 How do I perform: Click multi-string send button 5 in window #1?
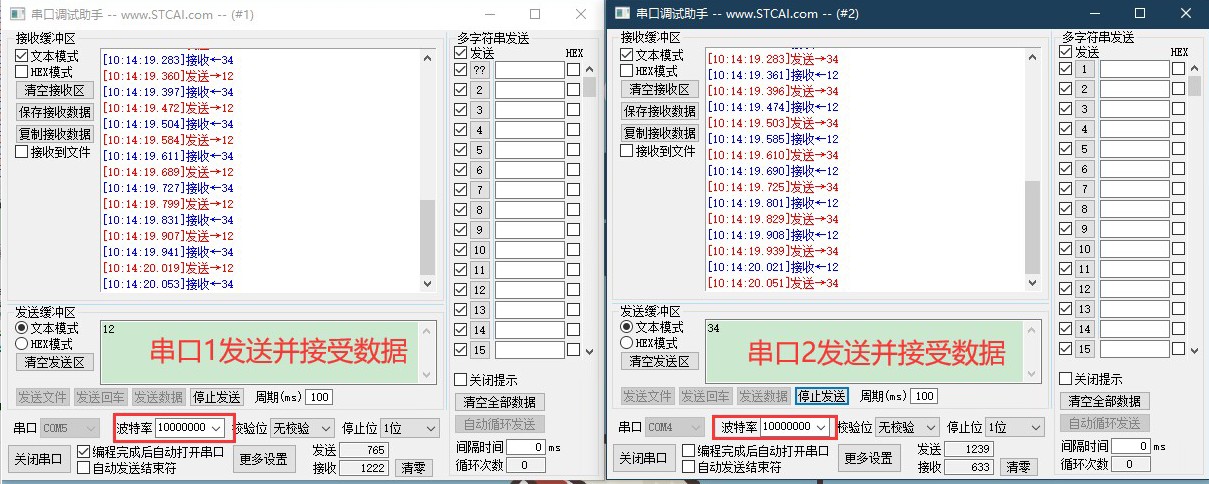pos(480,150)
